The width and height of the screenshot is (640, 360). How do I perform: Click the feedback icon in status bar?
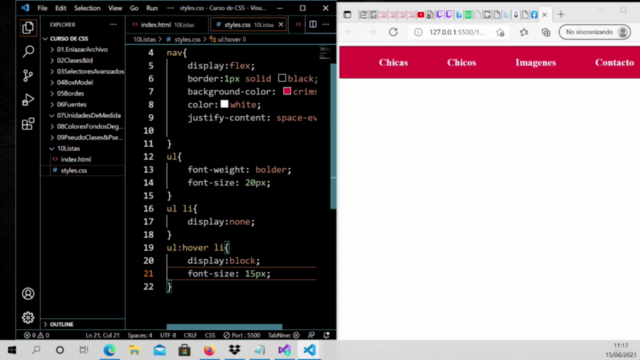tap(311, 335)
